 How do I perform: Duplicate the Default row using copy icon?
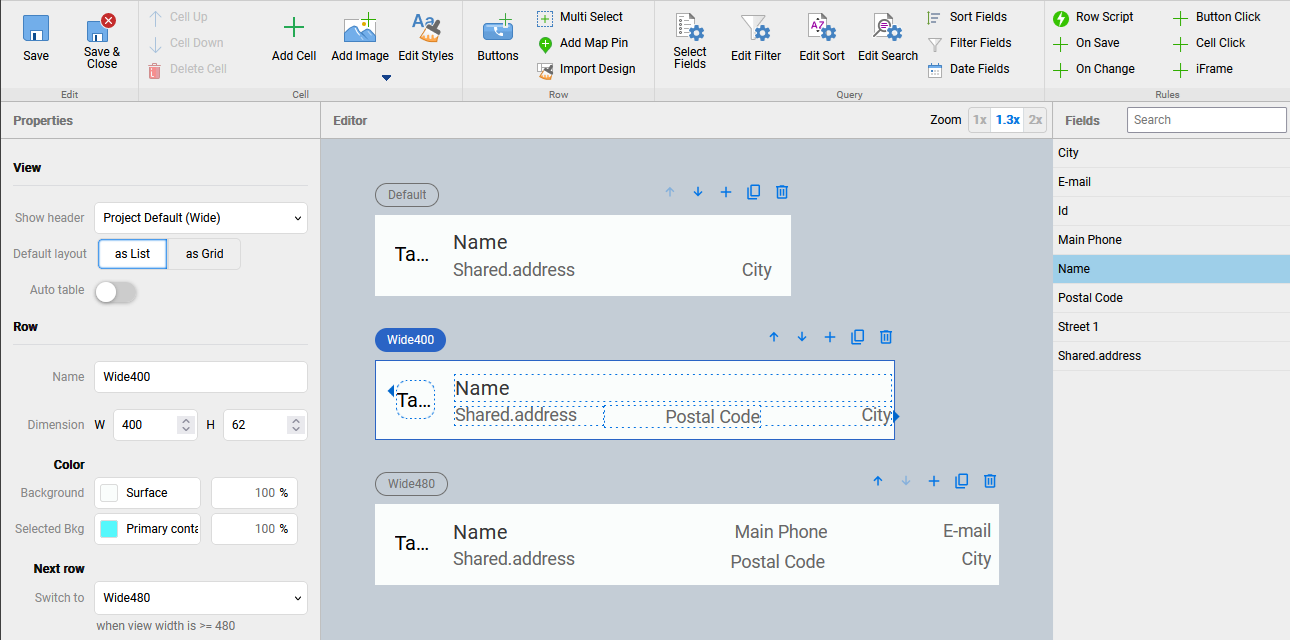[x=754, y=192]
